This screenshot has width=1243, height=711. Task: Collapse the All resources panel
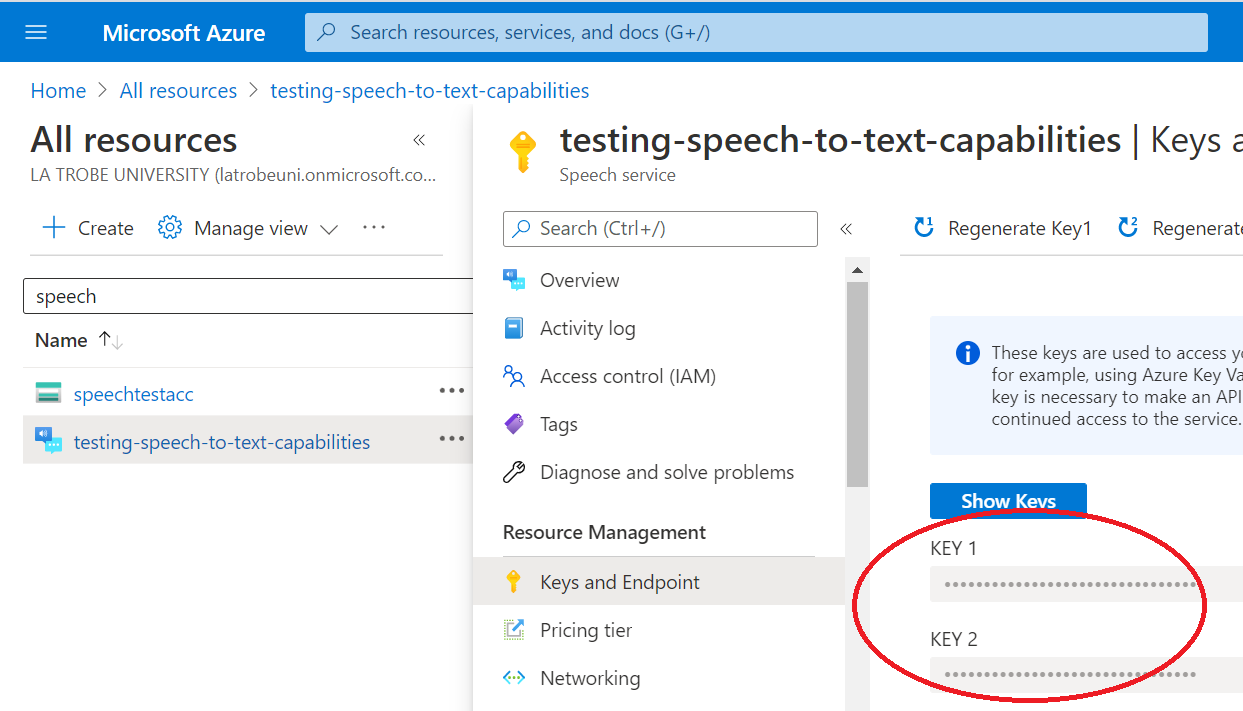[x=420, y=140]
